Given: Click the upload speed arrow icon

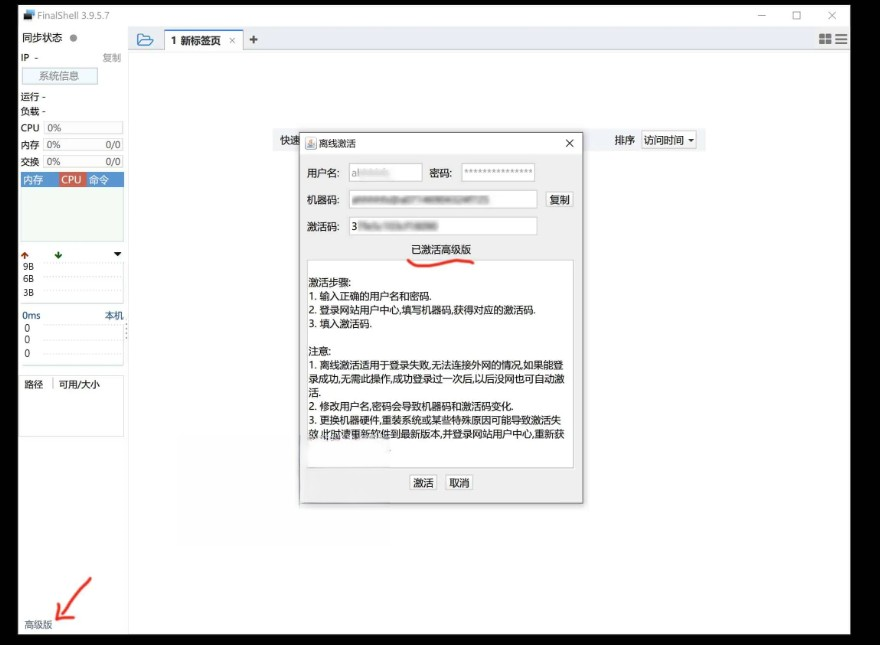Looking at the screenshot, I should coord(25,255).
